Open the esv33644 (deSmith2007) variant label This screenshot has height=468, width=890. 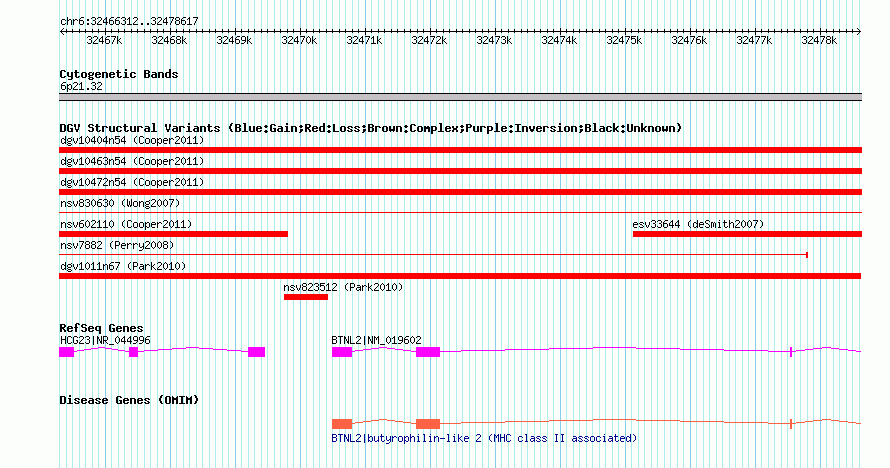(698, 224)
